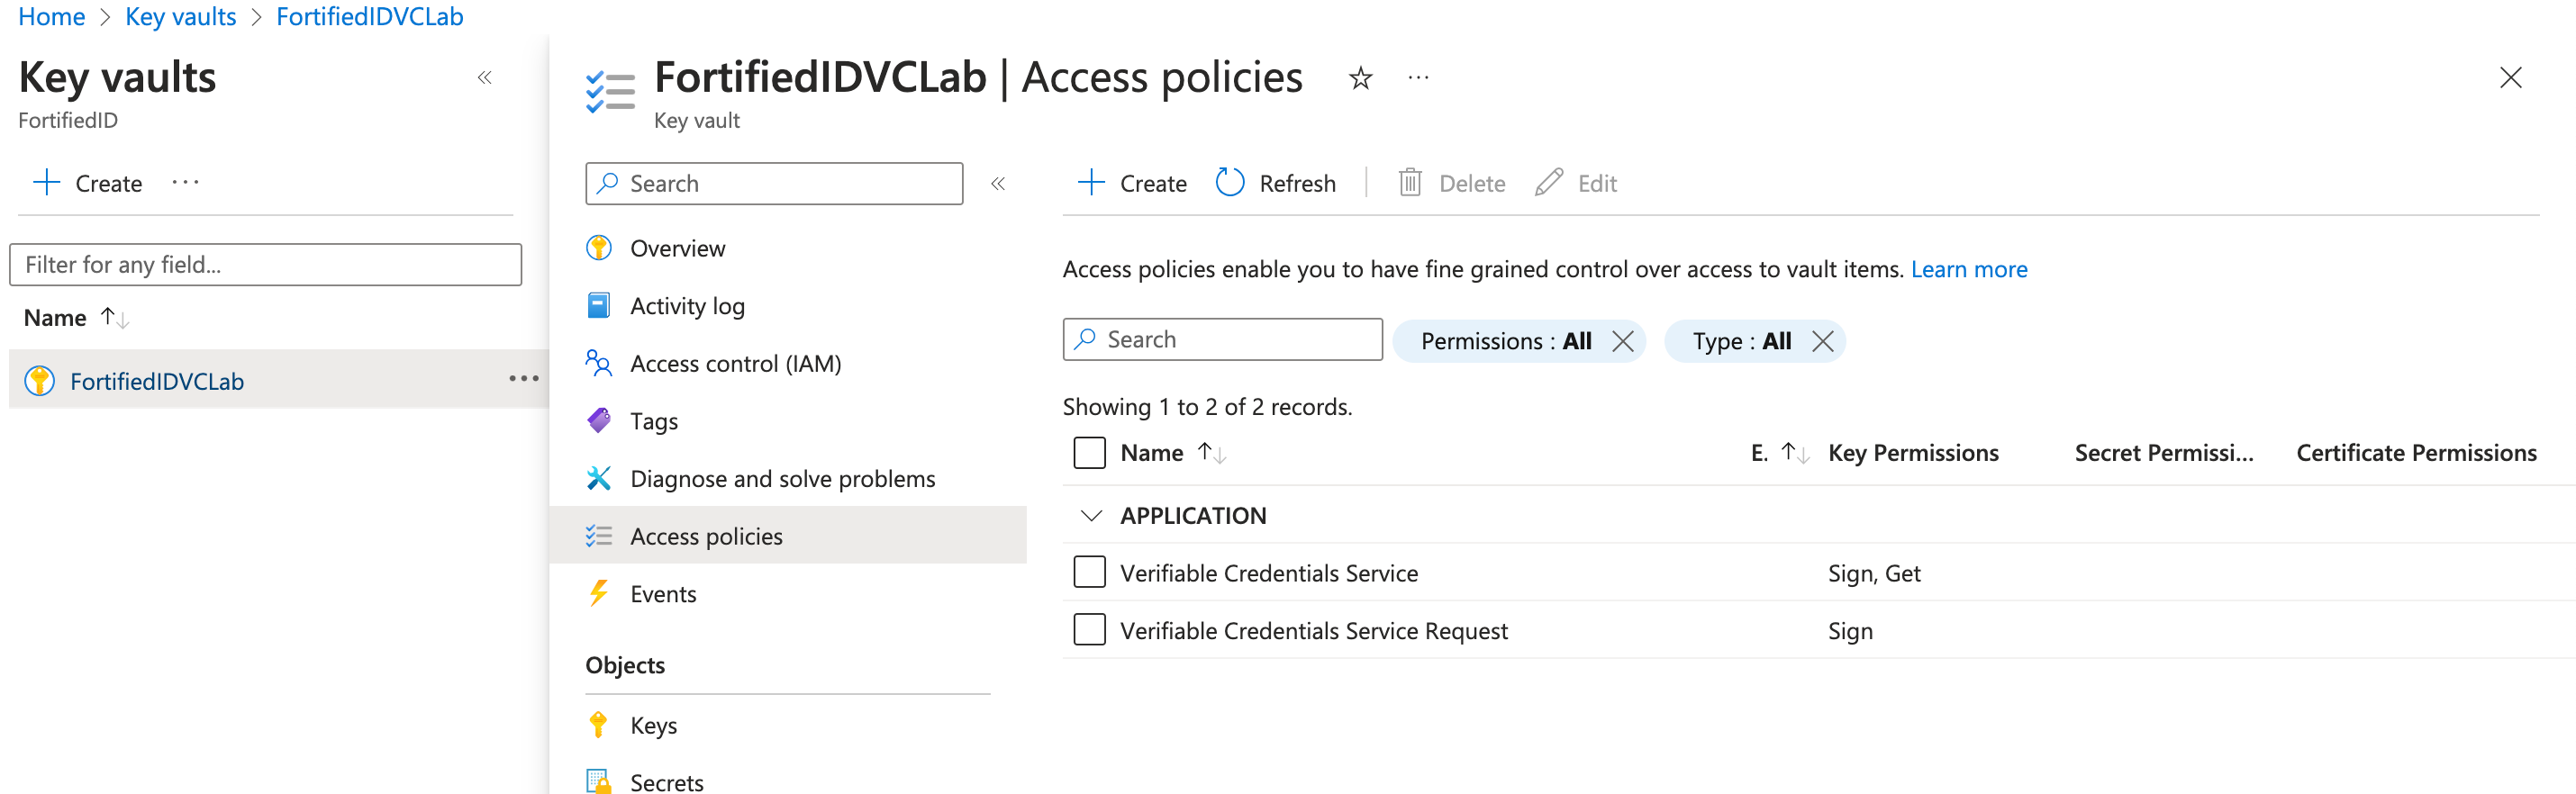
Task: Open the ellipsis menu beside Access policies title
Action: (x=1418, y=78)
